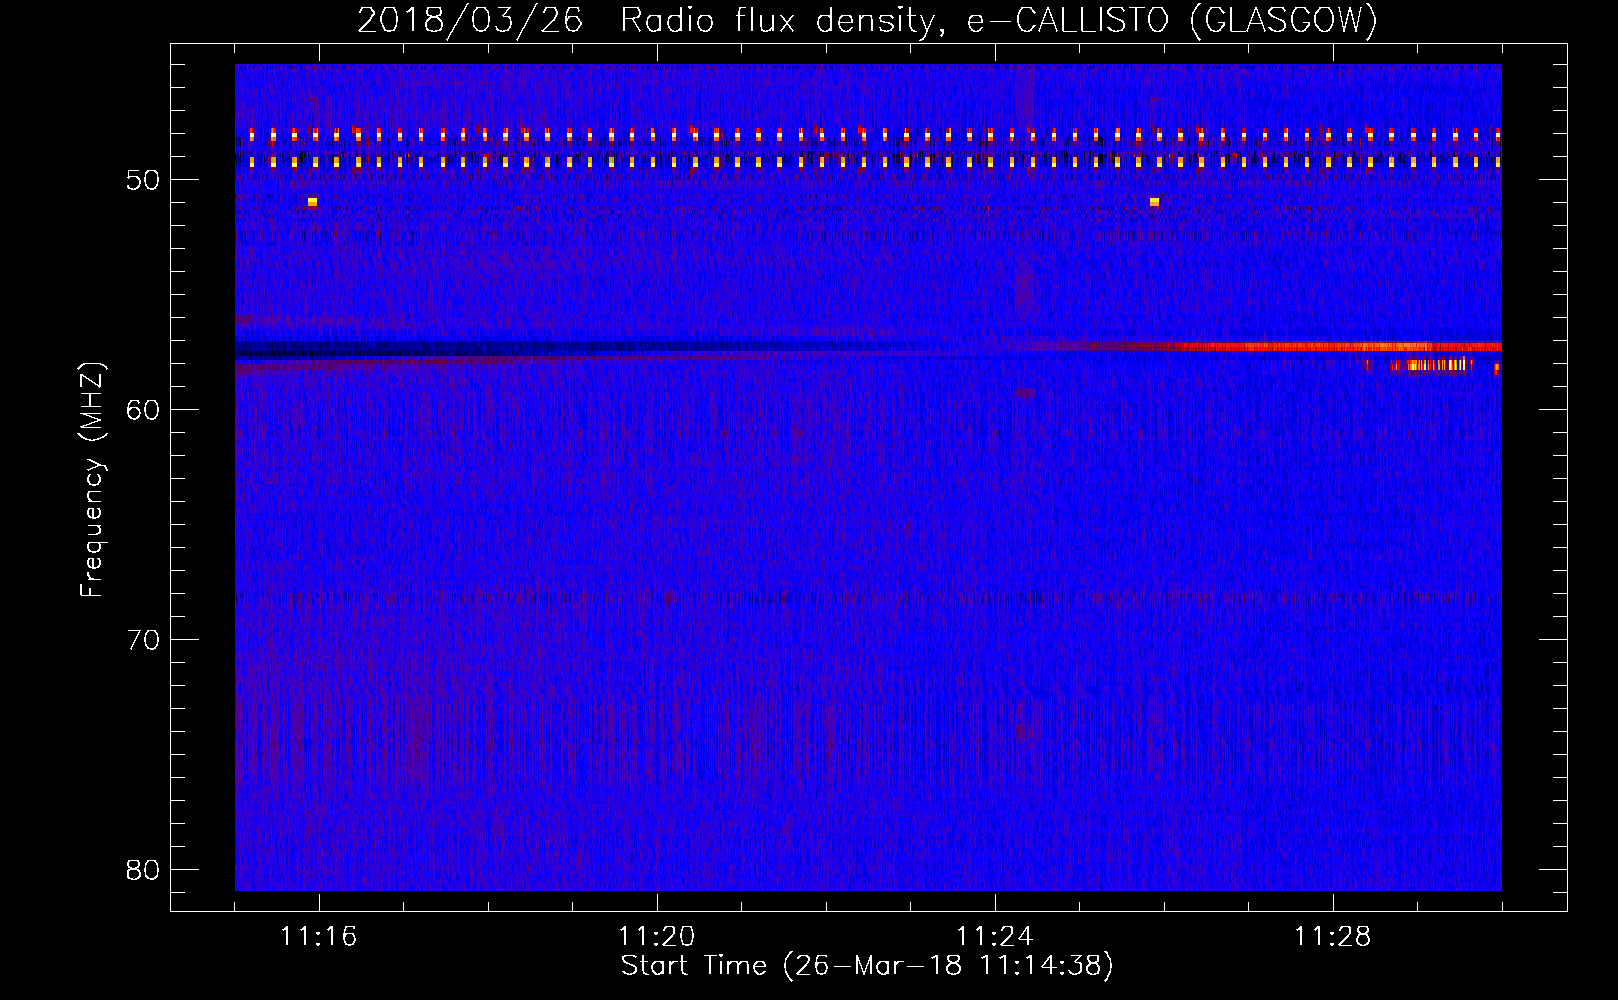Click the yellow spot near 51 MHz at 11:26
The width and height of the screenshot is (1618, 1000).
click(1154, 202)
